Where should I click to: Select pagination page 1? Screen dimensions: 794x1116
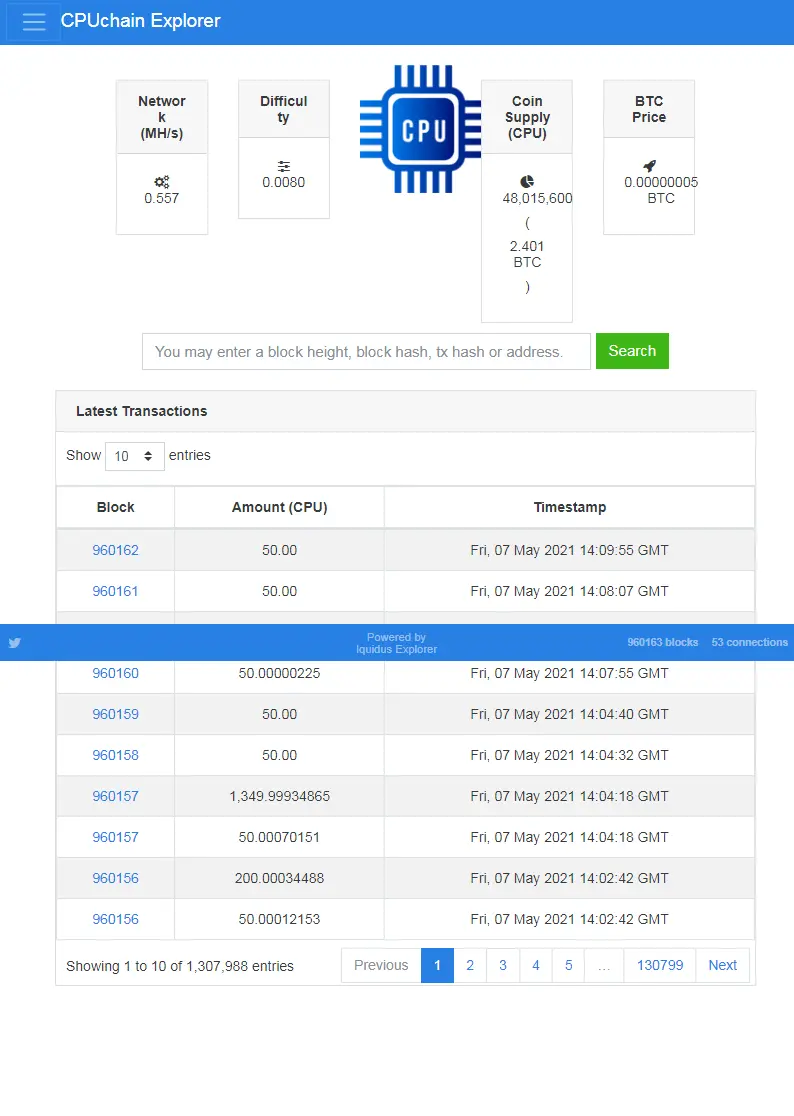(x=438, y=966)
